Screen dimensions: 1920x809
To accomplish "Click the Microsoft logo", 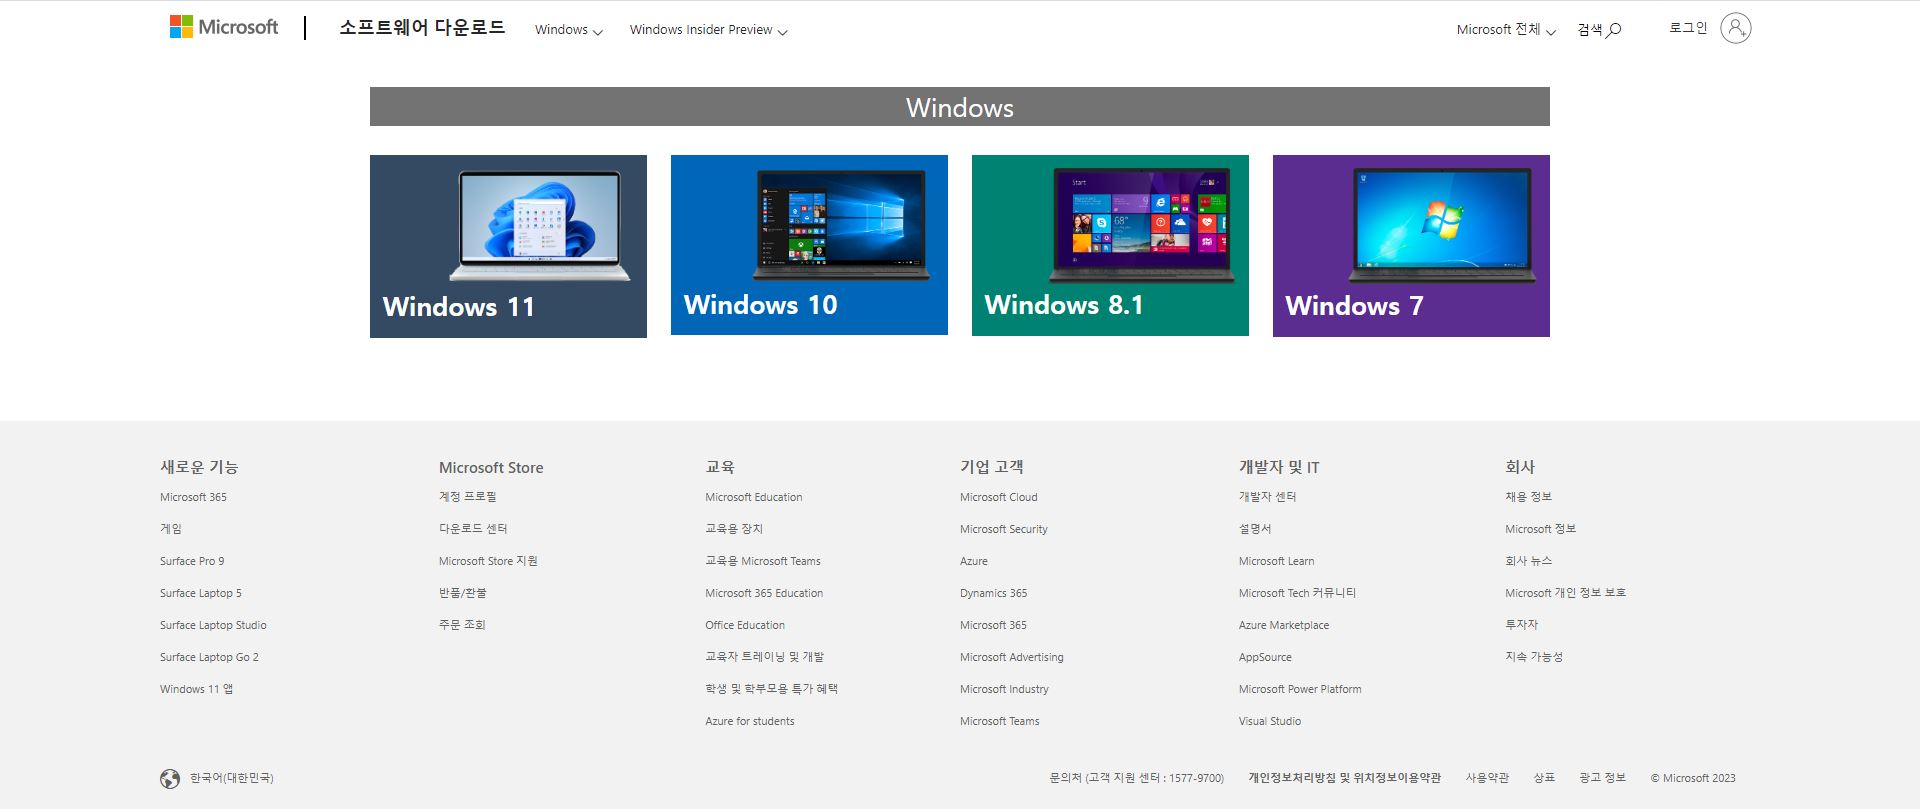I will pos(224,27).
